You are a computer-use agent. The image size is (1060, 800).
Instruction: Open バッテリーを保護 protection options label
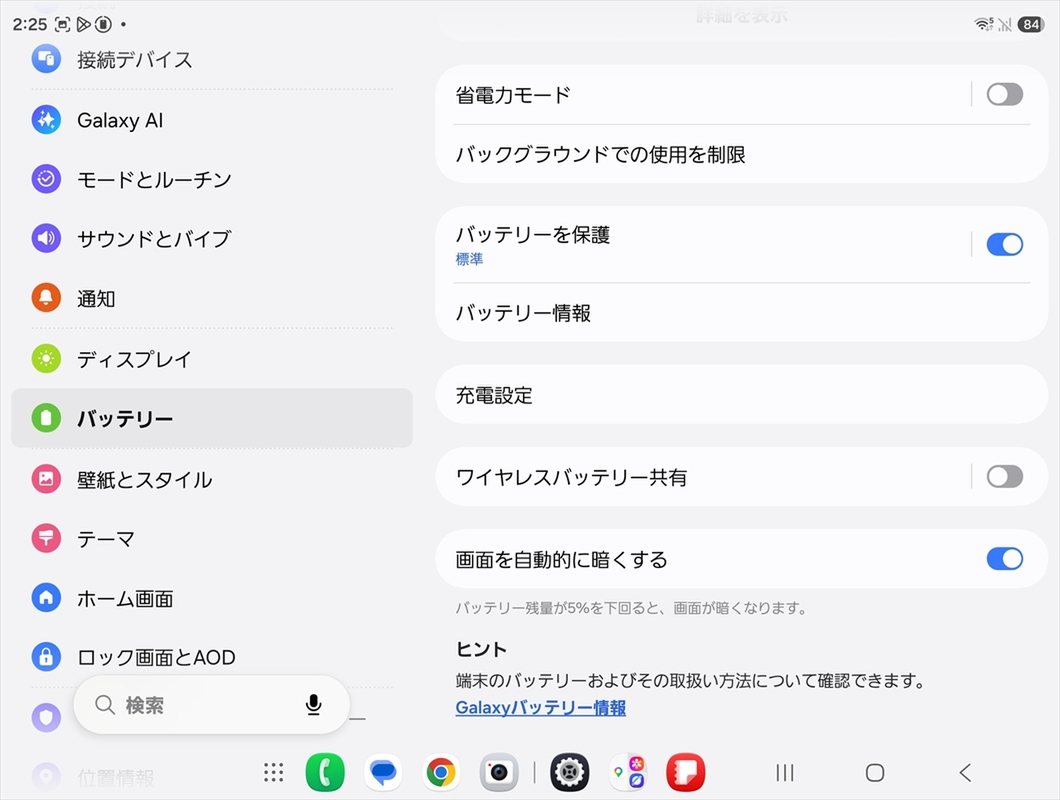coord(533,235)
